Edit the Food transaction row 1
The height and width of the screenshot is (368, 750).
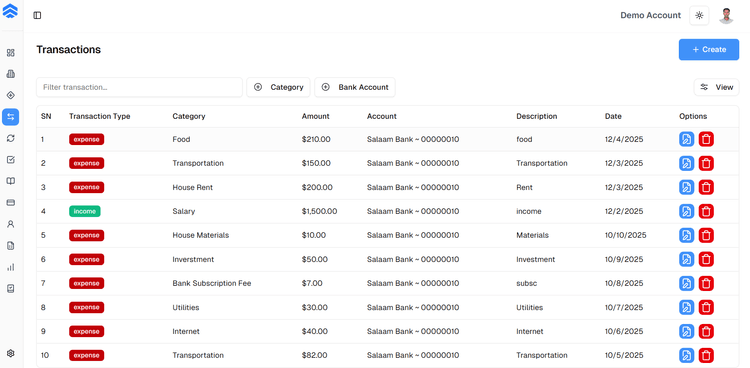[687, 139]
